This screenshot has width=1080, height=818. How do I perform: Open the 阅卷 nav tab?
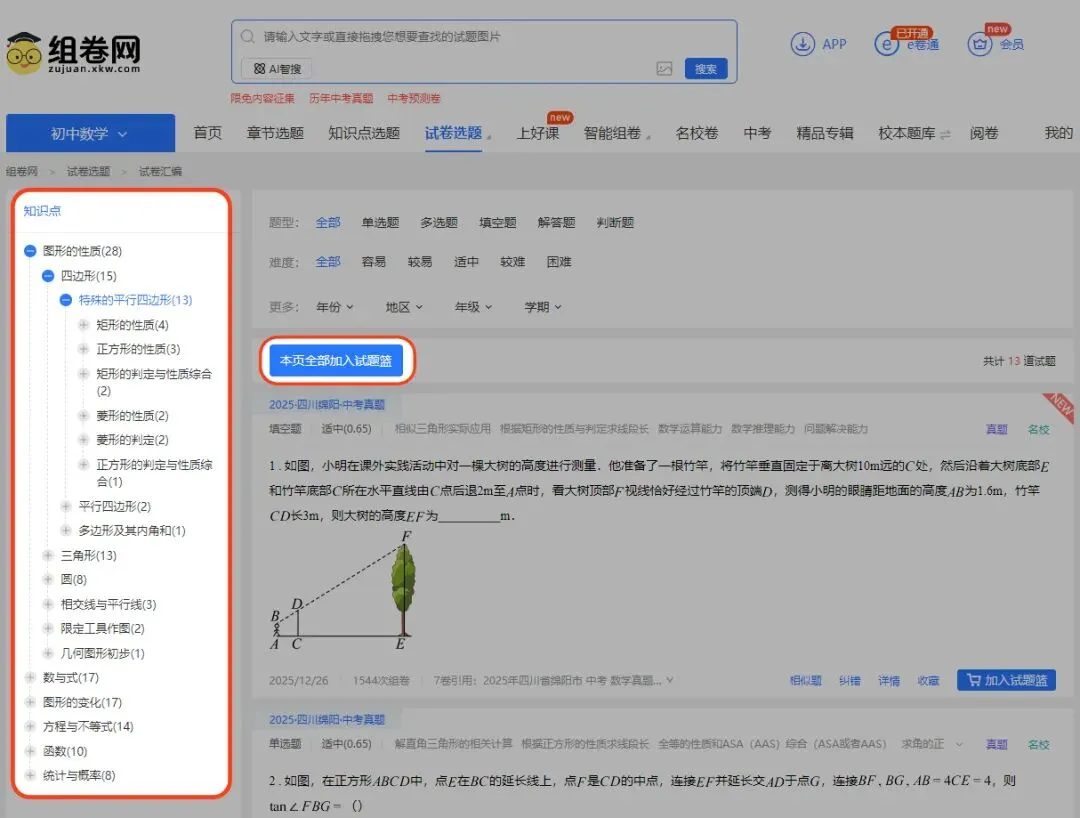tap(984, 133)
